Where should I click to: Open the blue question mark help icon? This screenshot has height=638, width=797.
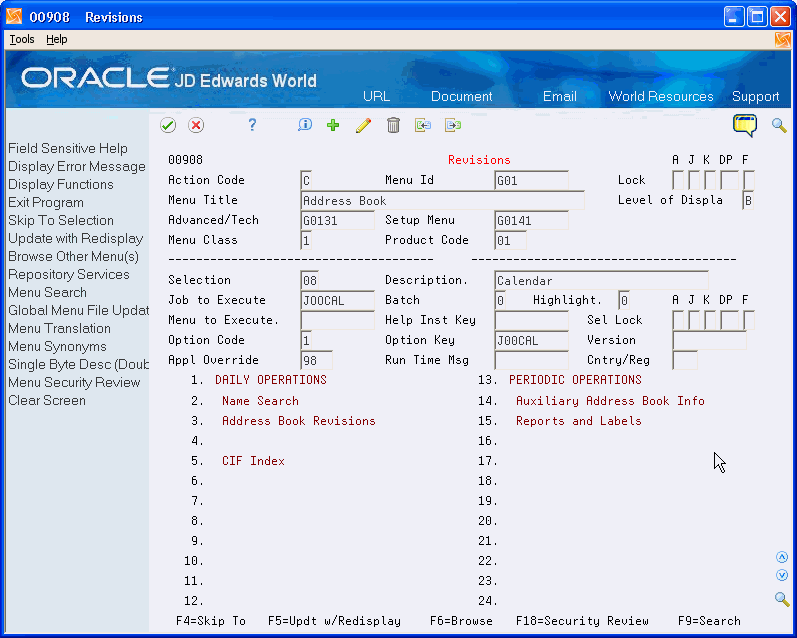pos(252,125)
